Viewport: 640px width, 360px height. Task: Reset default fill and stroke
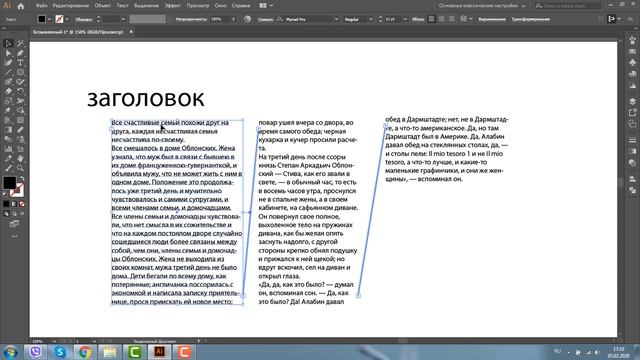pyautogui.click(x=5, y=195)
